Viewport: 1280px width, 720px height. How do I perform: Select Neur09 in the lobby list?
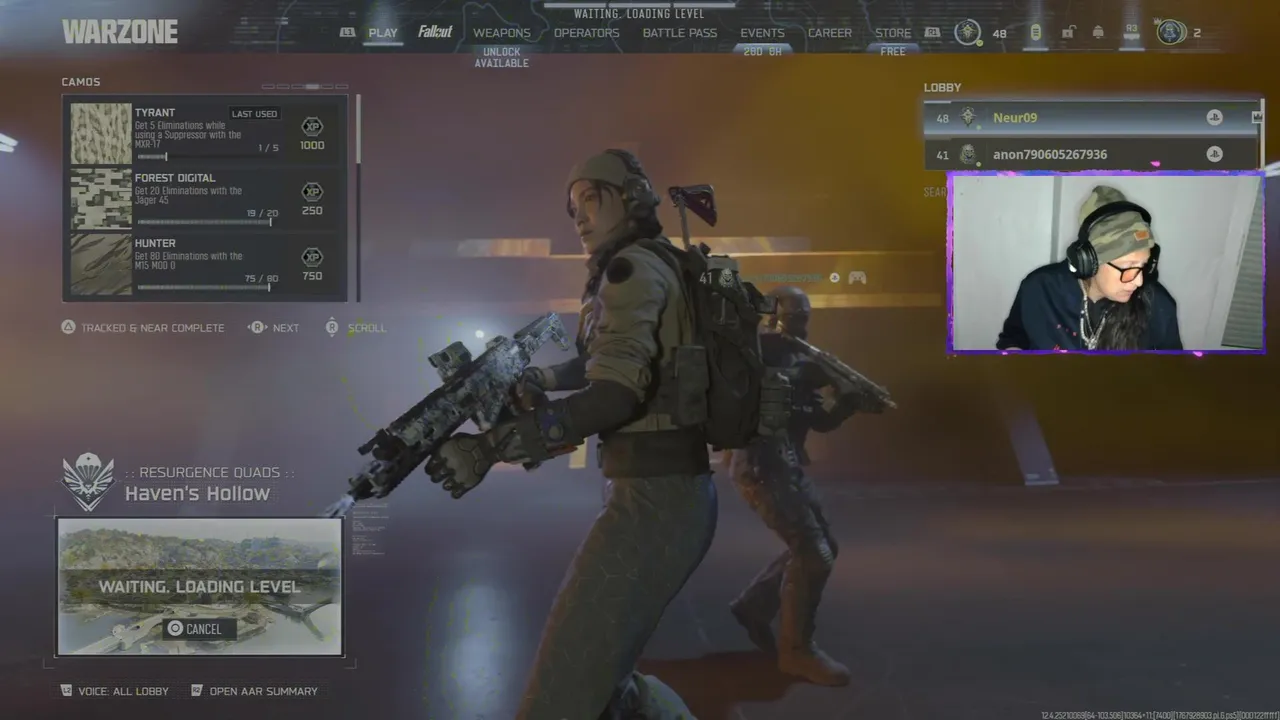pyautogui.click(x=1093, y=117)
